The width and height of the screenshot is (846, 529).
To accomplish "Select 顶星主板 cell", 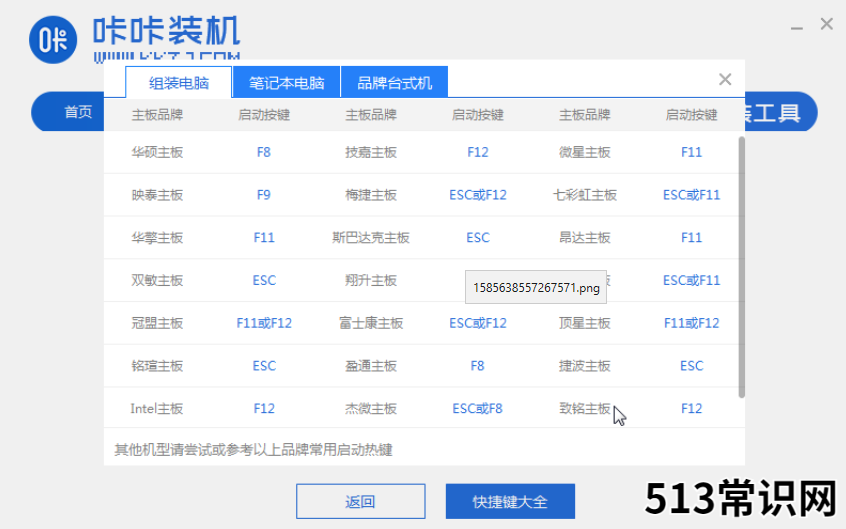I will tap(584, 323).
